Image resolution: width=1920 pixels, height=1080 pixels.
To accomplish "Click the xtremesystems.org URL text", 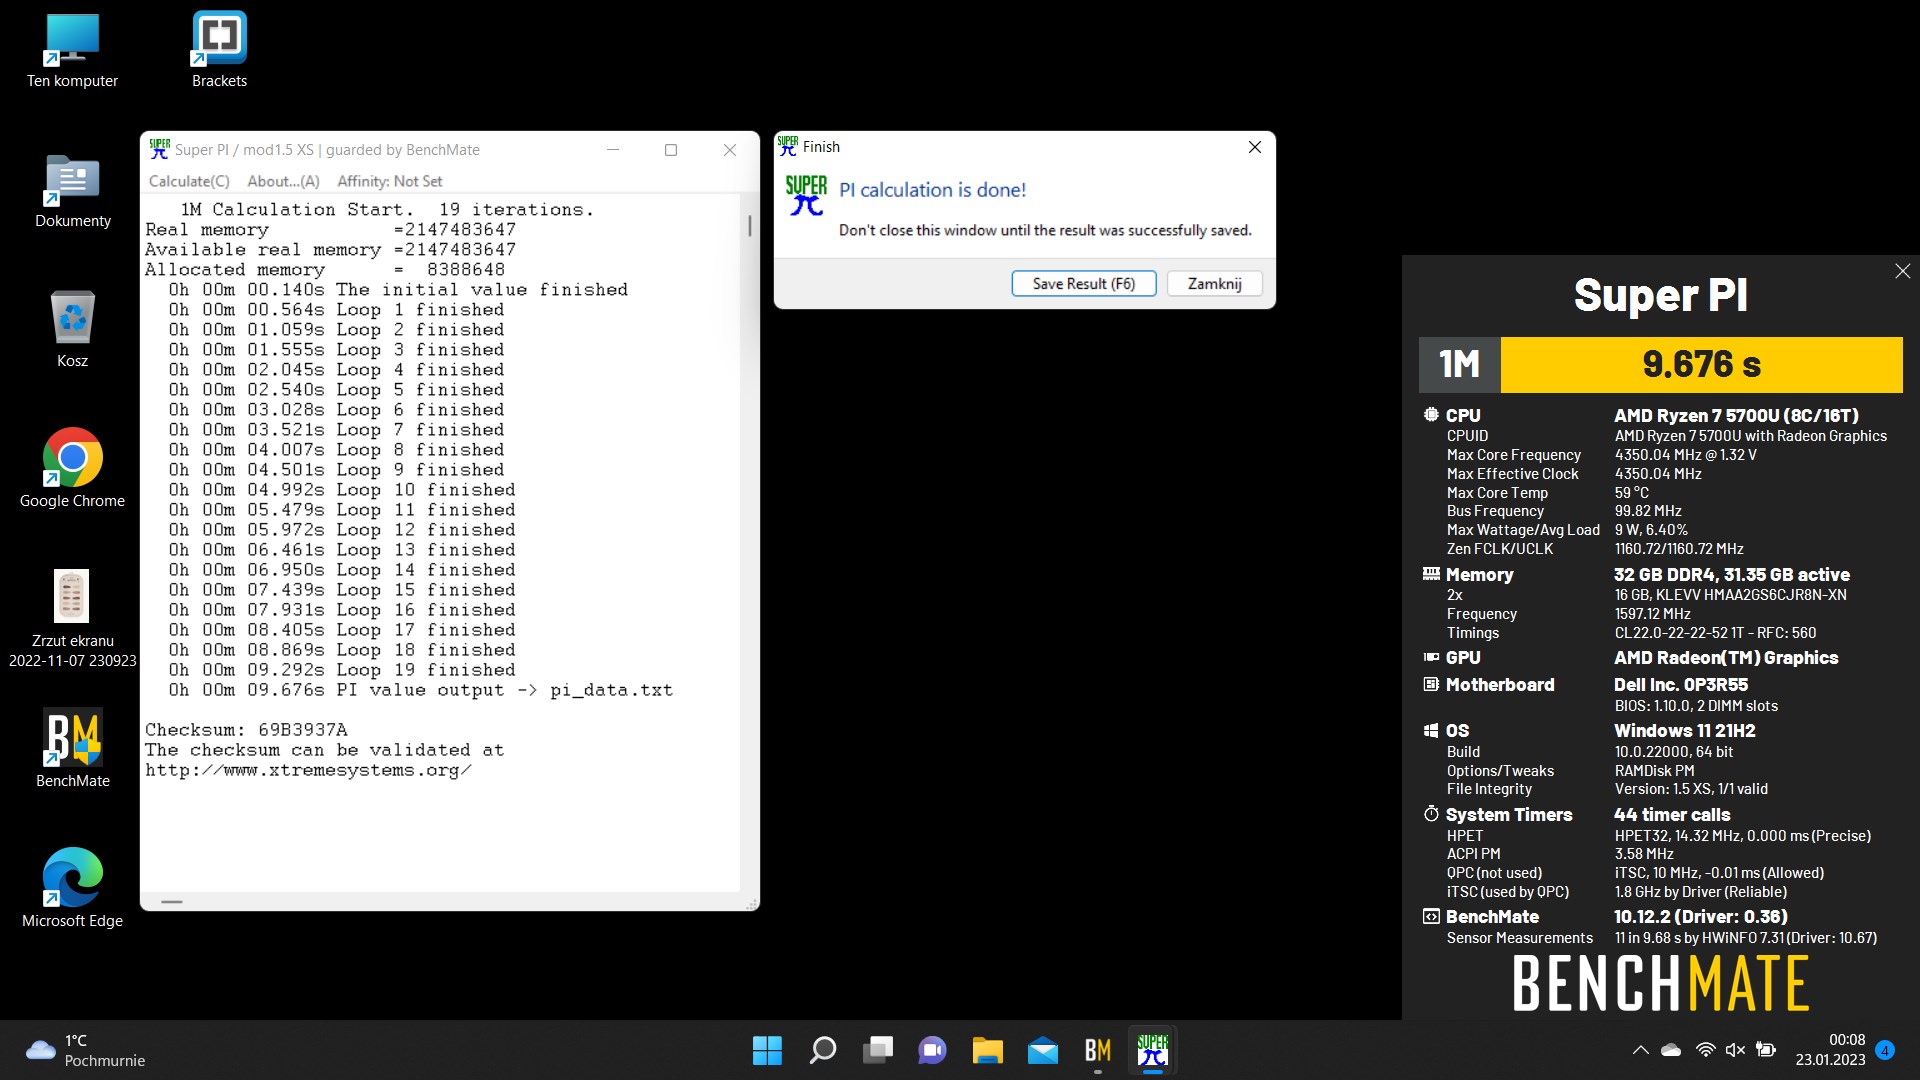I will tap(308, 770).
